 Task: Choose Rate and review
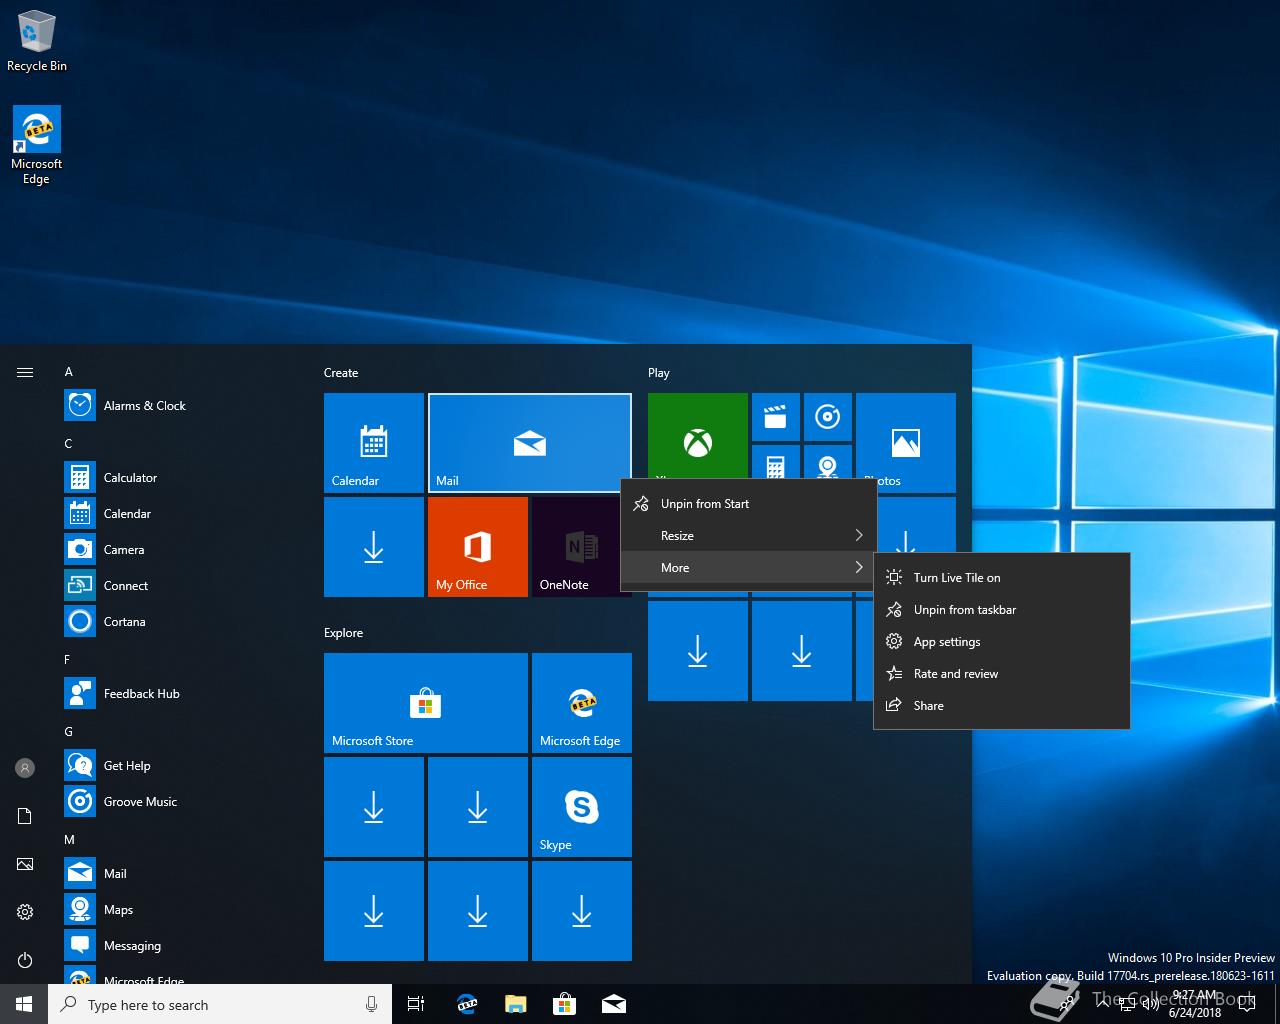1002,674
